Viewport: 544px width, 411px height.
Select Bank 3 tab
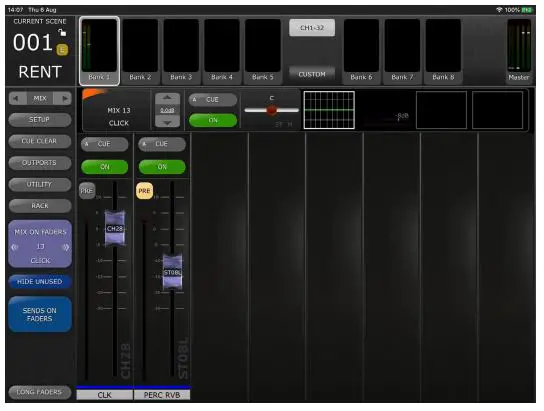[181, 51]
